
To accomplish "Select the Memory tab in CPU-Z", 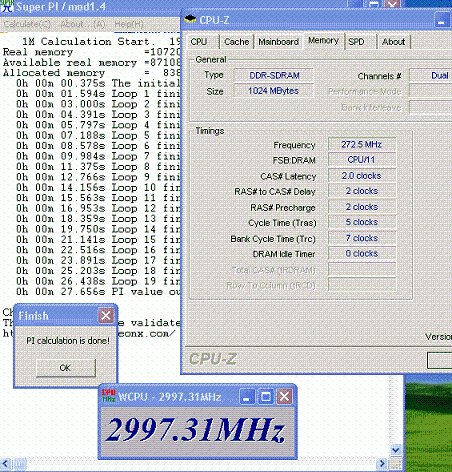I will (x=323, y=41).
